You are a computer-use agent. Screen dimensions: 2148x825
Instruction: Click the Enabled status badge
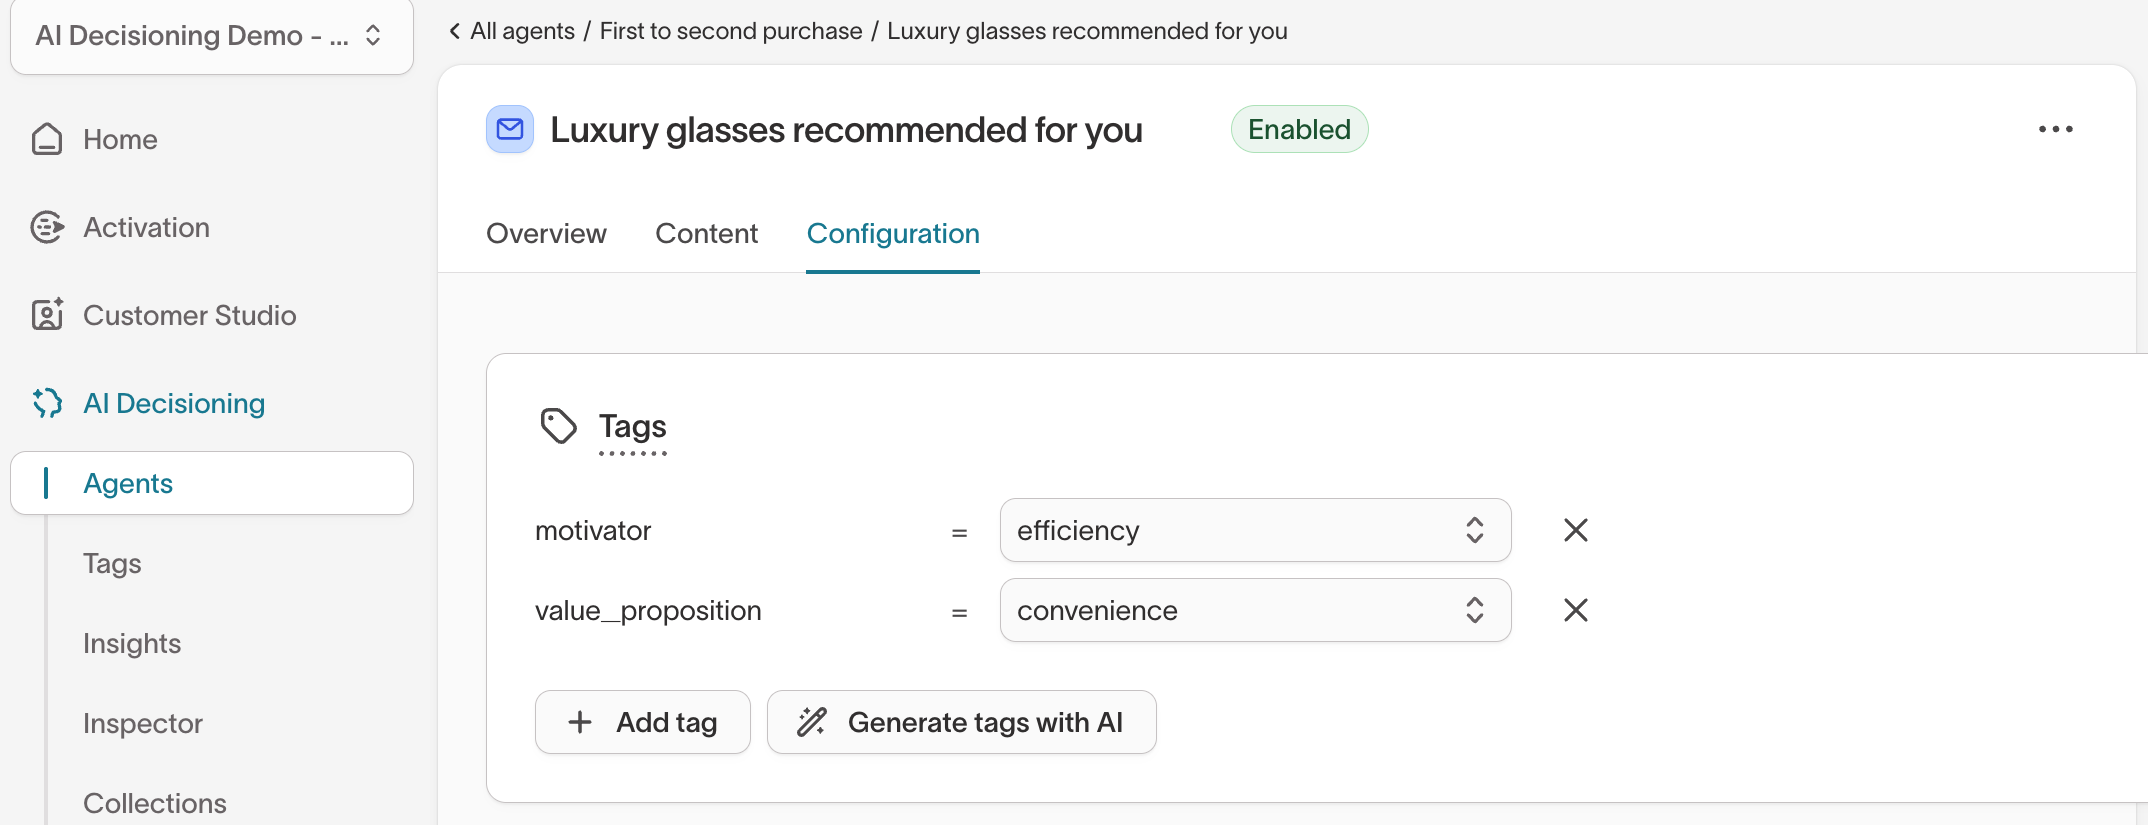1299,129
